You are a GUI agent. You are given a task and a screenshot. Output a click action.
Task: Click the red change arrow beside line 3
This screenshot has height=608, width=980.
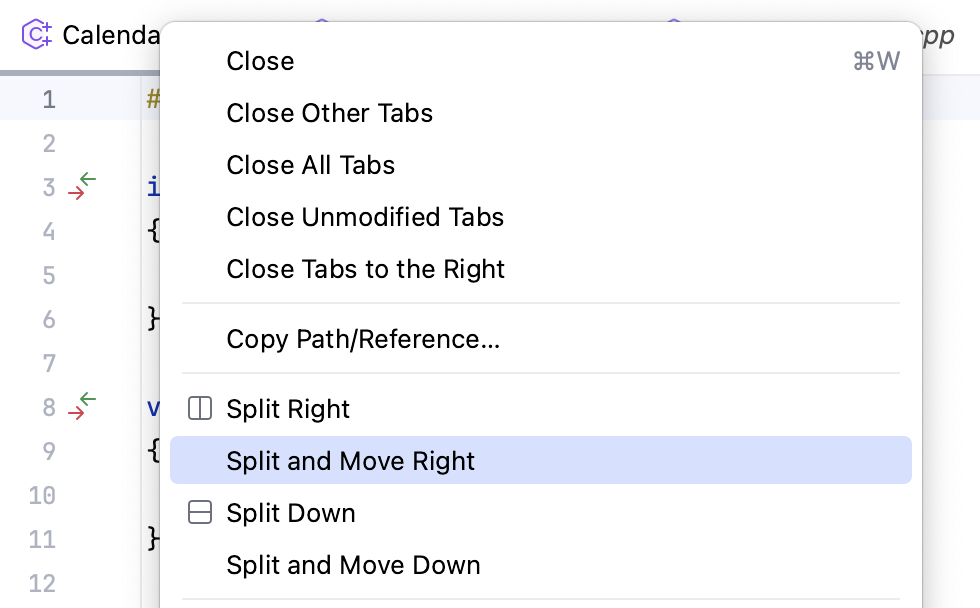pyautogui.click(x=78, y=194)
